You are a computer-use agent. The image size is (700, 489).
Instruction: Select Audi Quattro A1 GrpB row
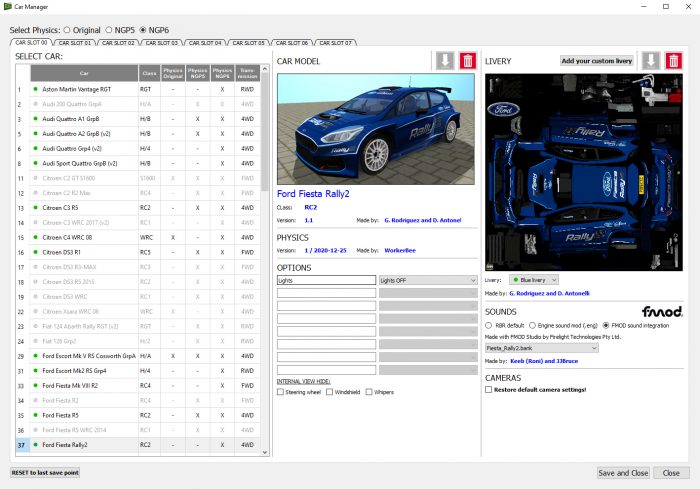pyautogui.click(x=138, y=119)
